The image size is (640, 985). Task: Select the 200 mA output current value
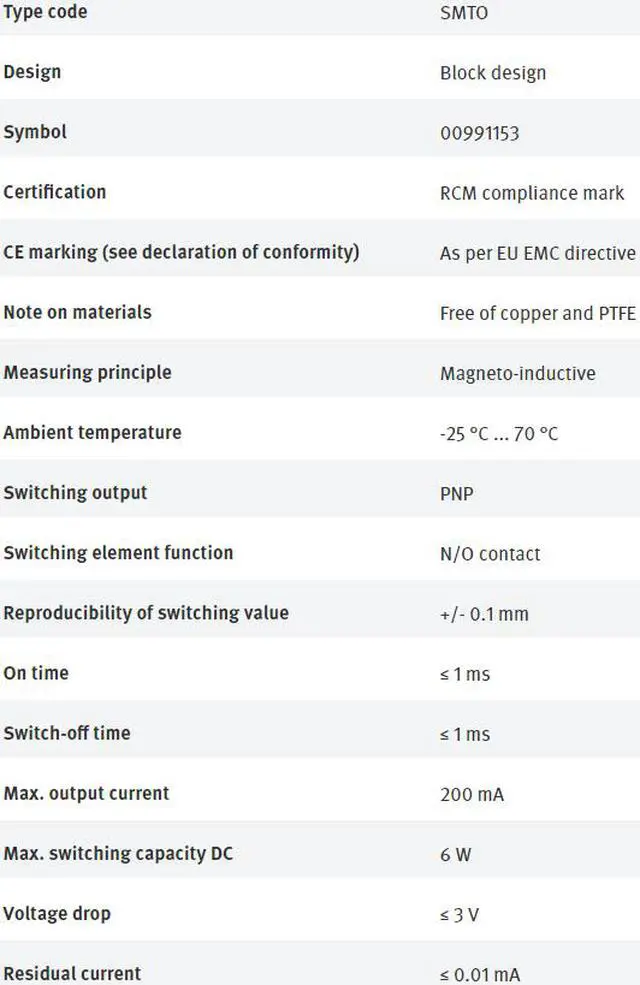(472, 795)
